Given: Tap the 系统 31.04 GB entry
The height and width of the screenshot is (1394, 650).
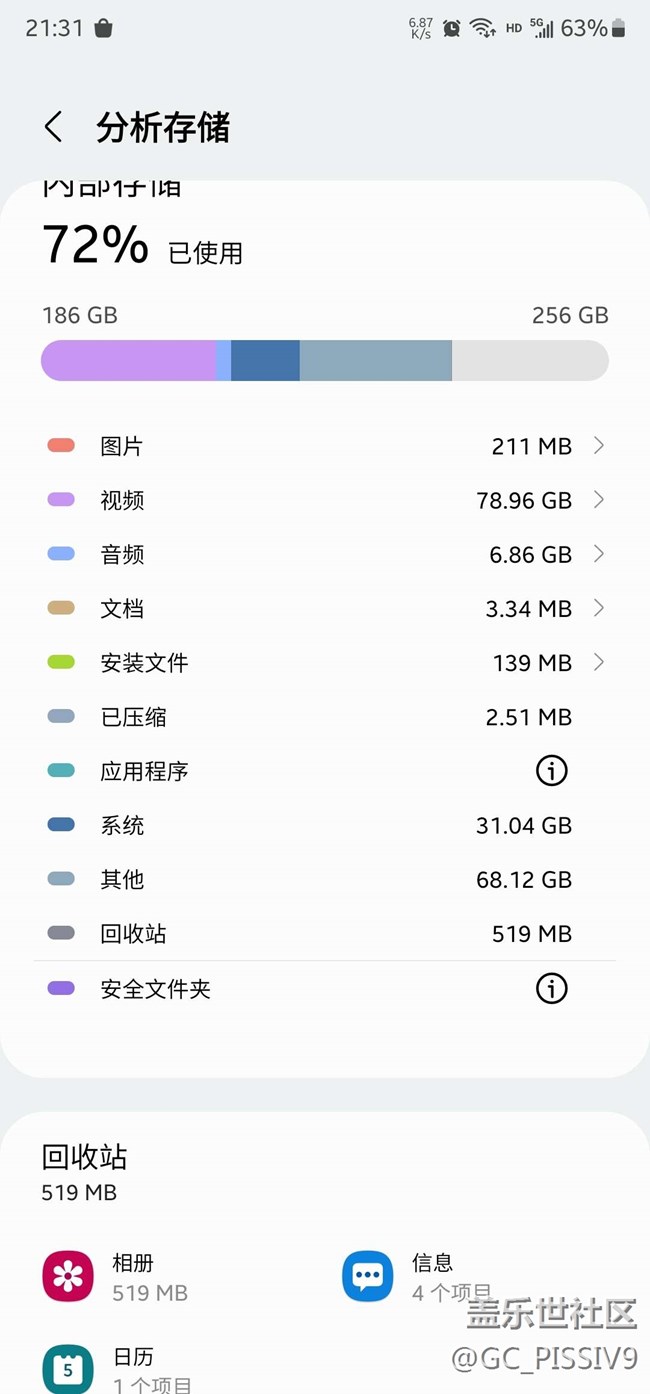Looking at the screenshot, I should (x=324, y=825).
